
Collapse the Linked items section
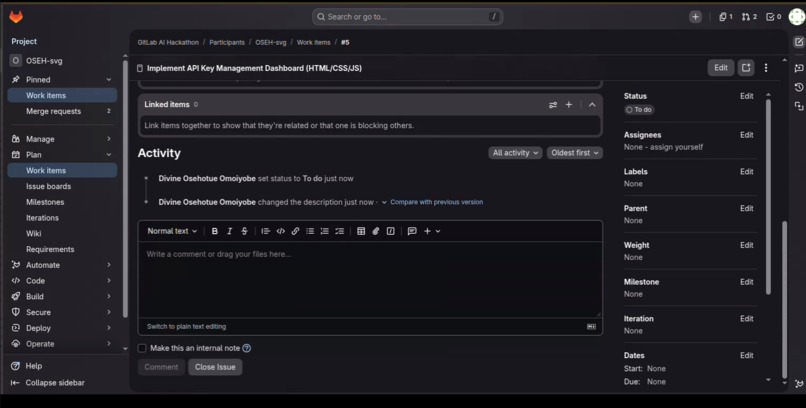point(592,105)
